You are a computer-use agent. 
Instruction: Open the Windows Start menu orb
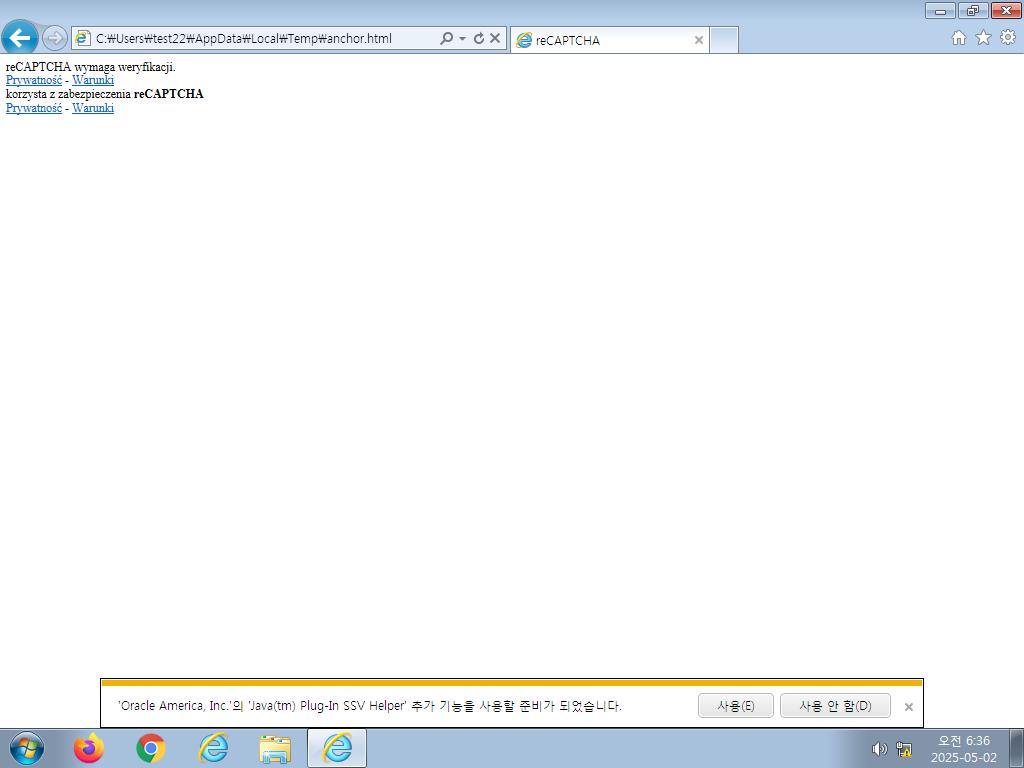pos(27,748)
